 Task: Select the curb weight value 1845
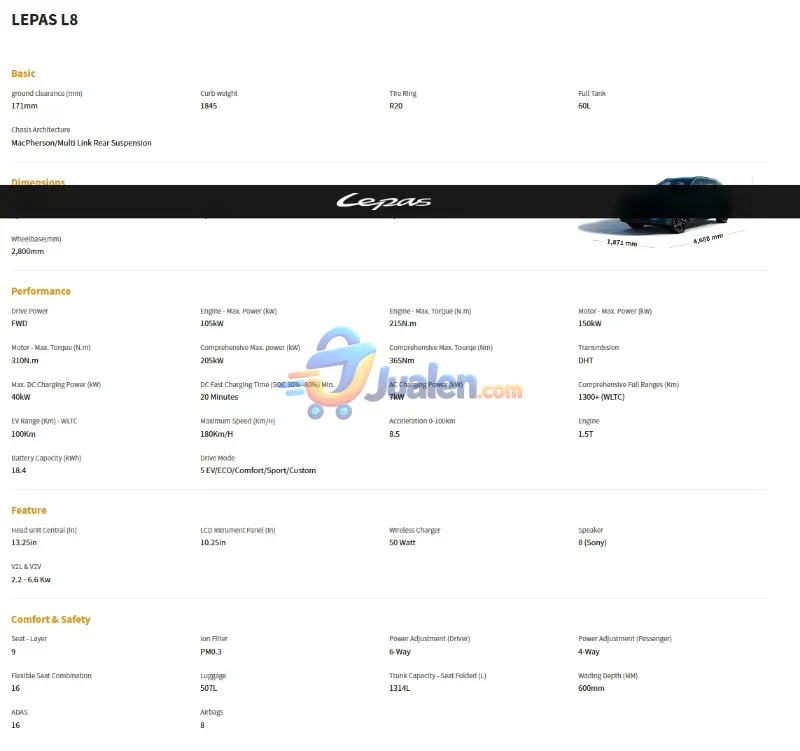point(209,106)
